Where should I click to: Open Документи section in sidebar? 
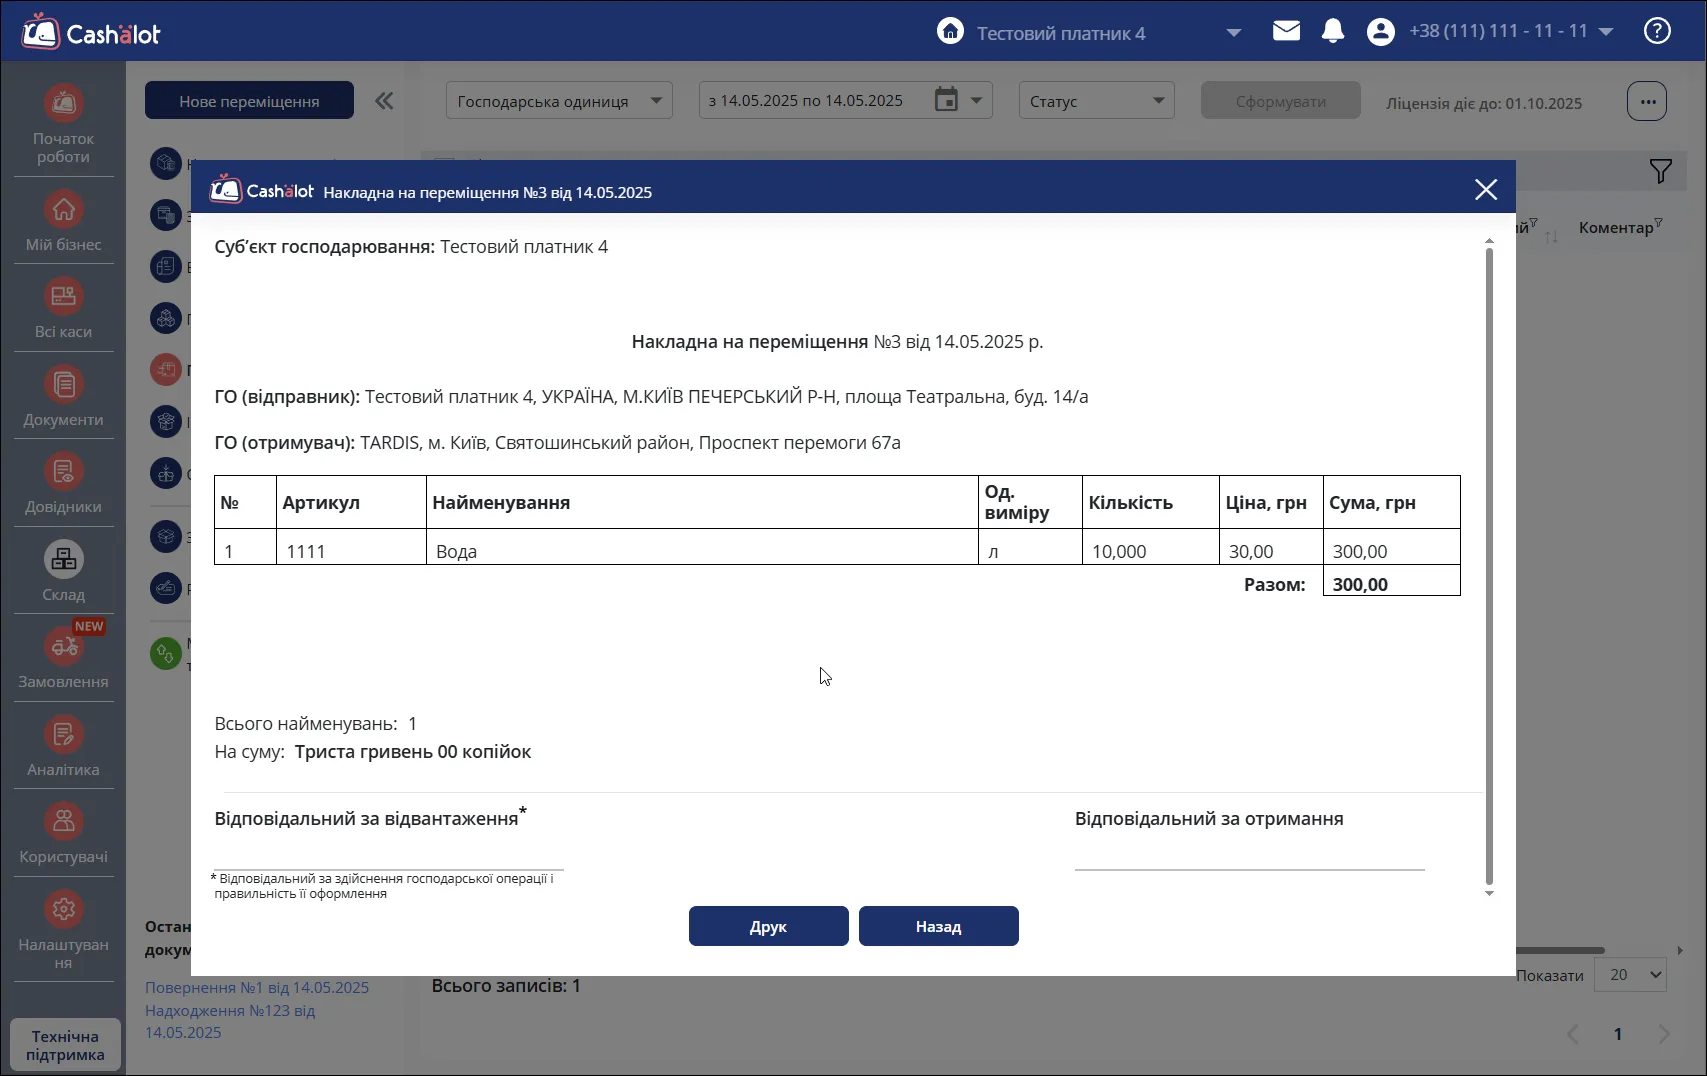(63, 396)
